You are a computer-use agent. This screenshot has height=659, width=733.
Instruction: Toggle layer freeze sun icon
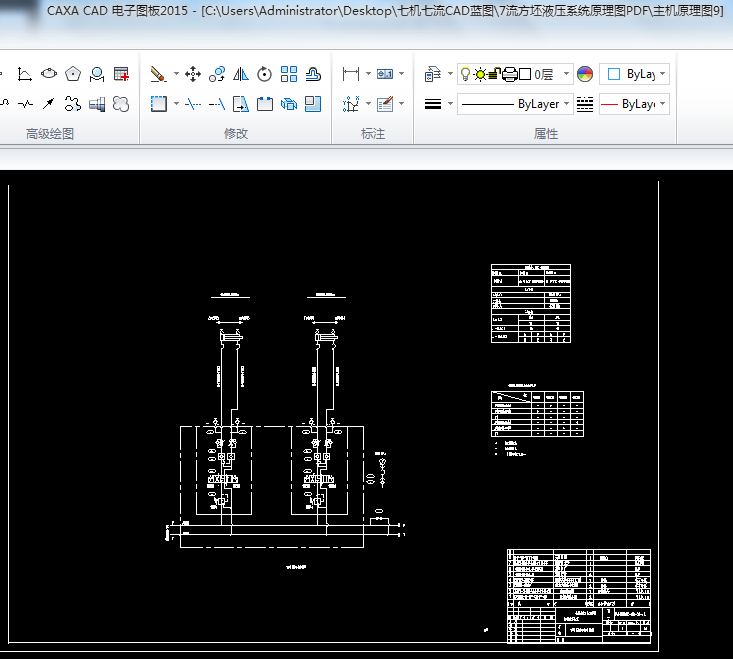[x=480, y=74]
